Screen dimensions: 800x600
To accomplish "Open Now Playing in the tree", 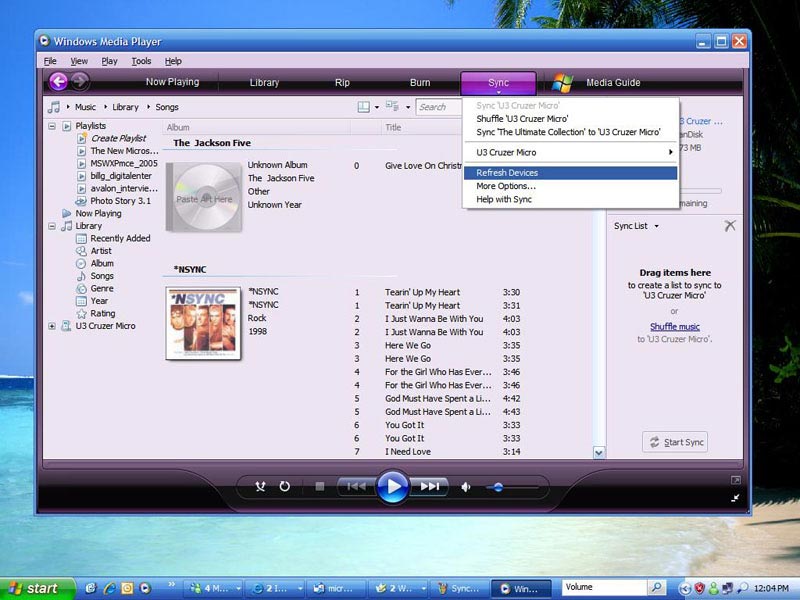I will point(98,213).
